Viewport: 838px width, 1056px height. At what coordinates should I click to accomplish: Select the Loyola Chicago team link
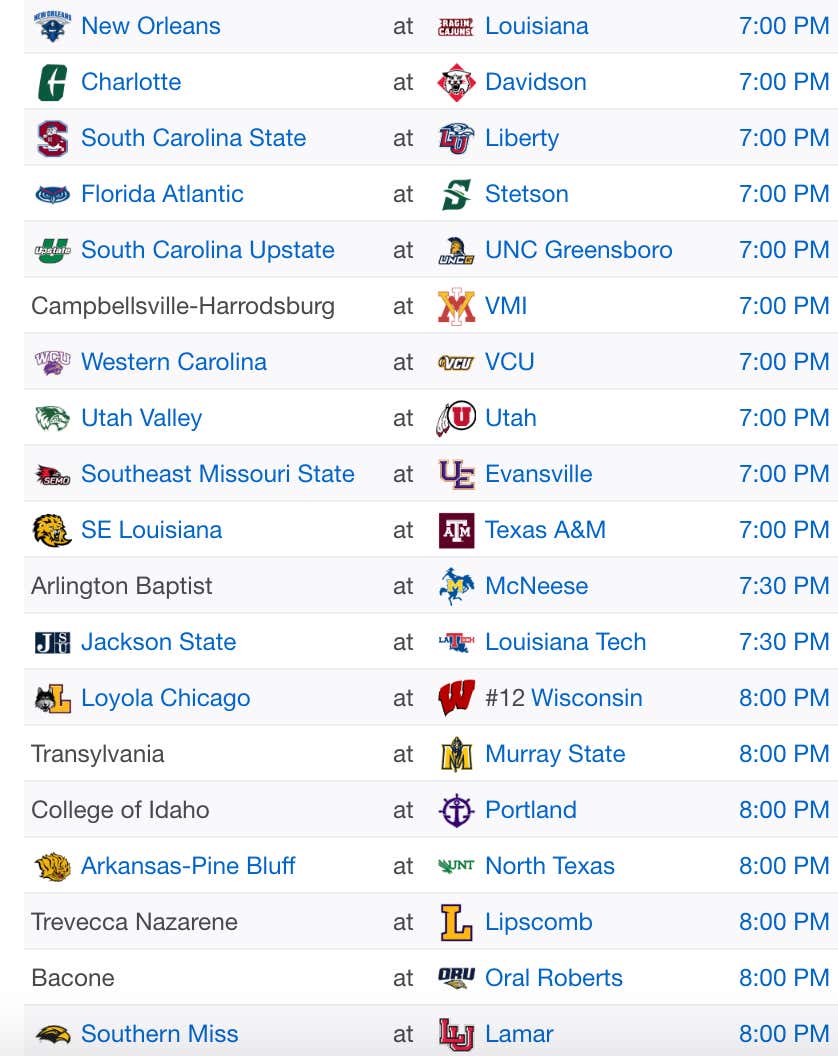pos(166,698)
